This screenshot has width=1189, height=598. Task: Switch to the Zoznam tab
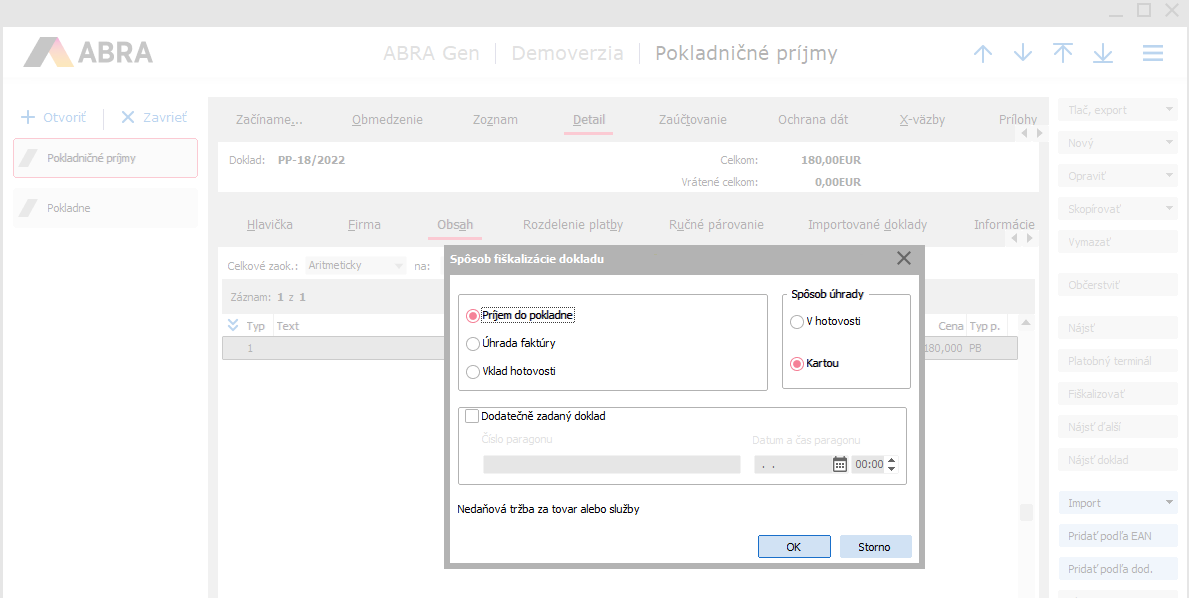click(x=495, y=120)
